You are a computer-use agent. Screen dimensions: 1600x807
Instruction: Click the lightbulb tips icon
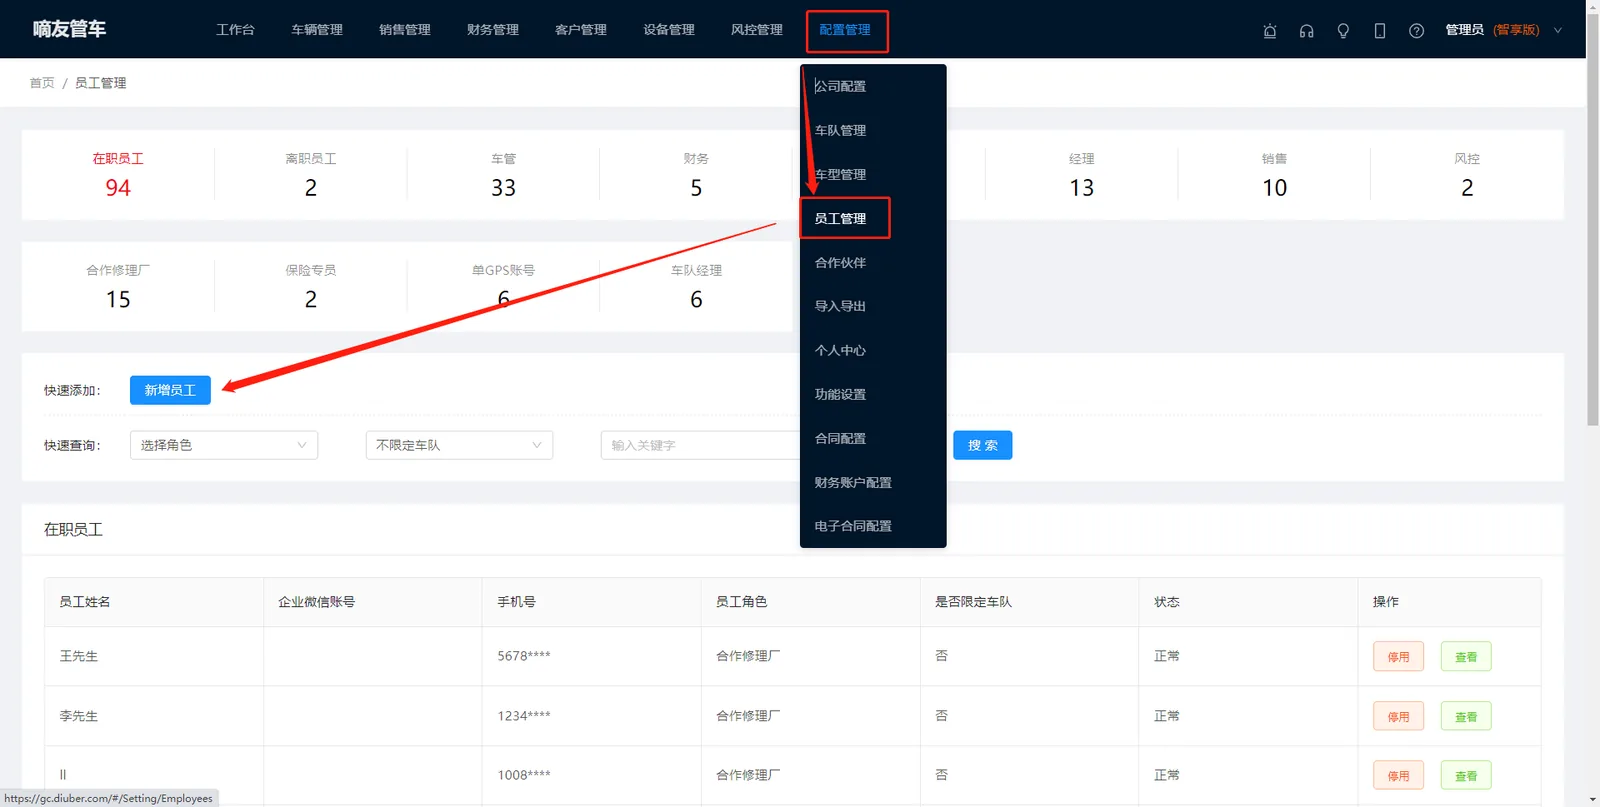tap(1343, 31)
